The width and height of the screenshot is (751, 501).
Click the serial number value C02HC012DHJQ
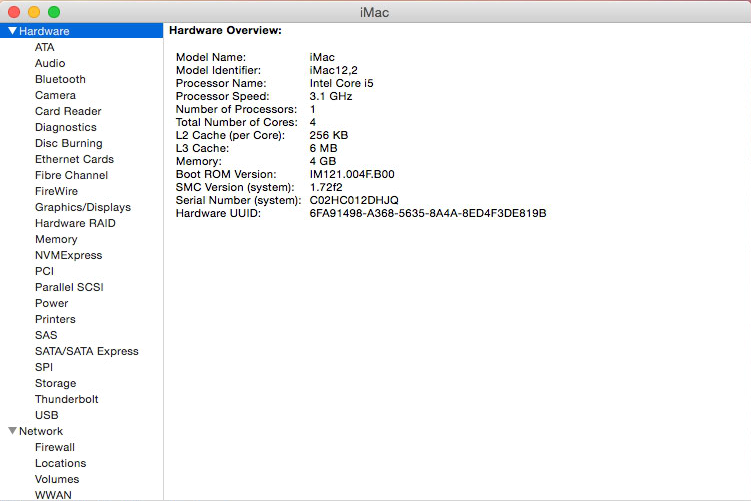click(354, 200)
